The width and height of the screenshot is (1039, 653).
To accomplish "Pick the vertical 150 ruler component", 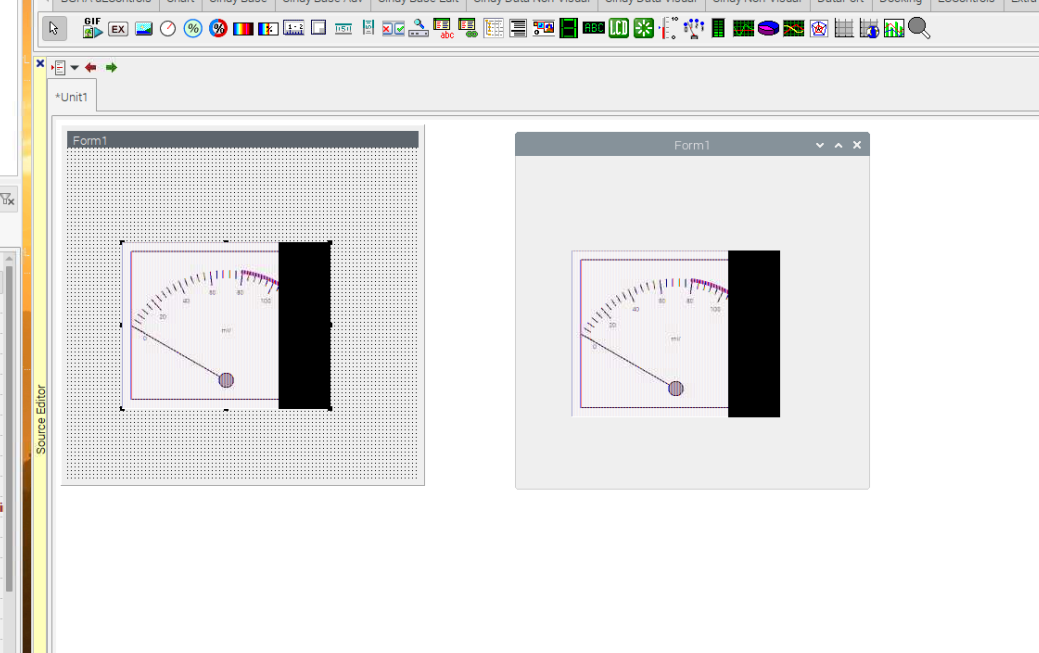I will click(x=368, y=28).
